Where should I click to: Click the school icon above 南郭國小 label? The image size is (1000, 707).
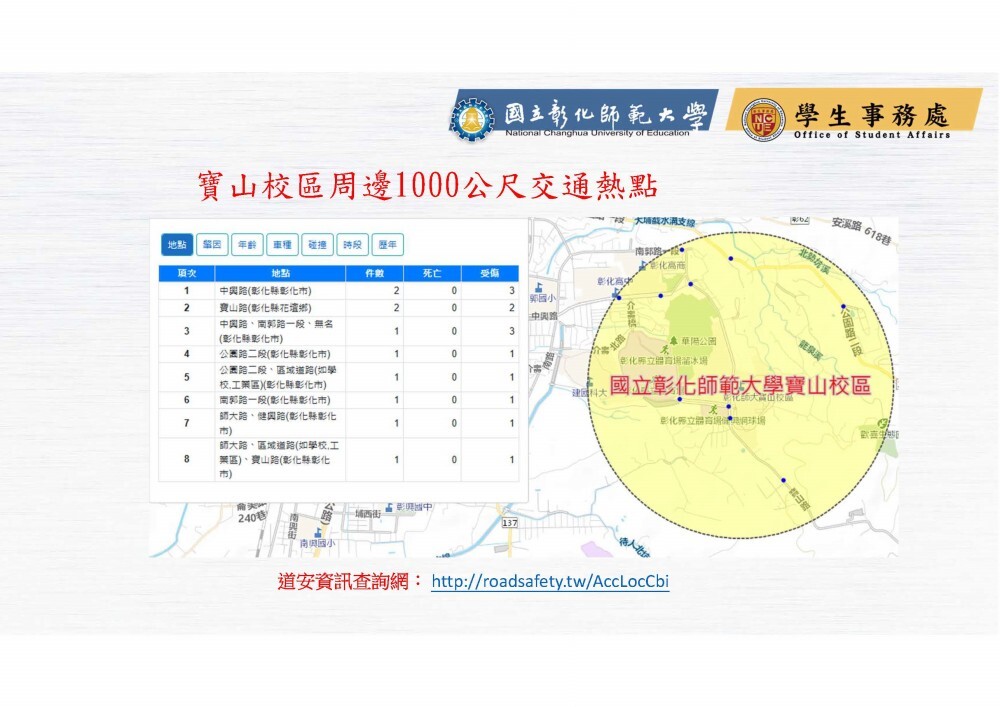click(540, 288)
